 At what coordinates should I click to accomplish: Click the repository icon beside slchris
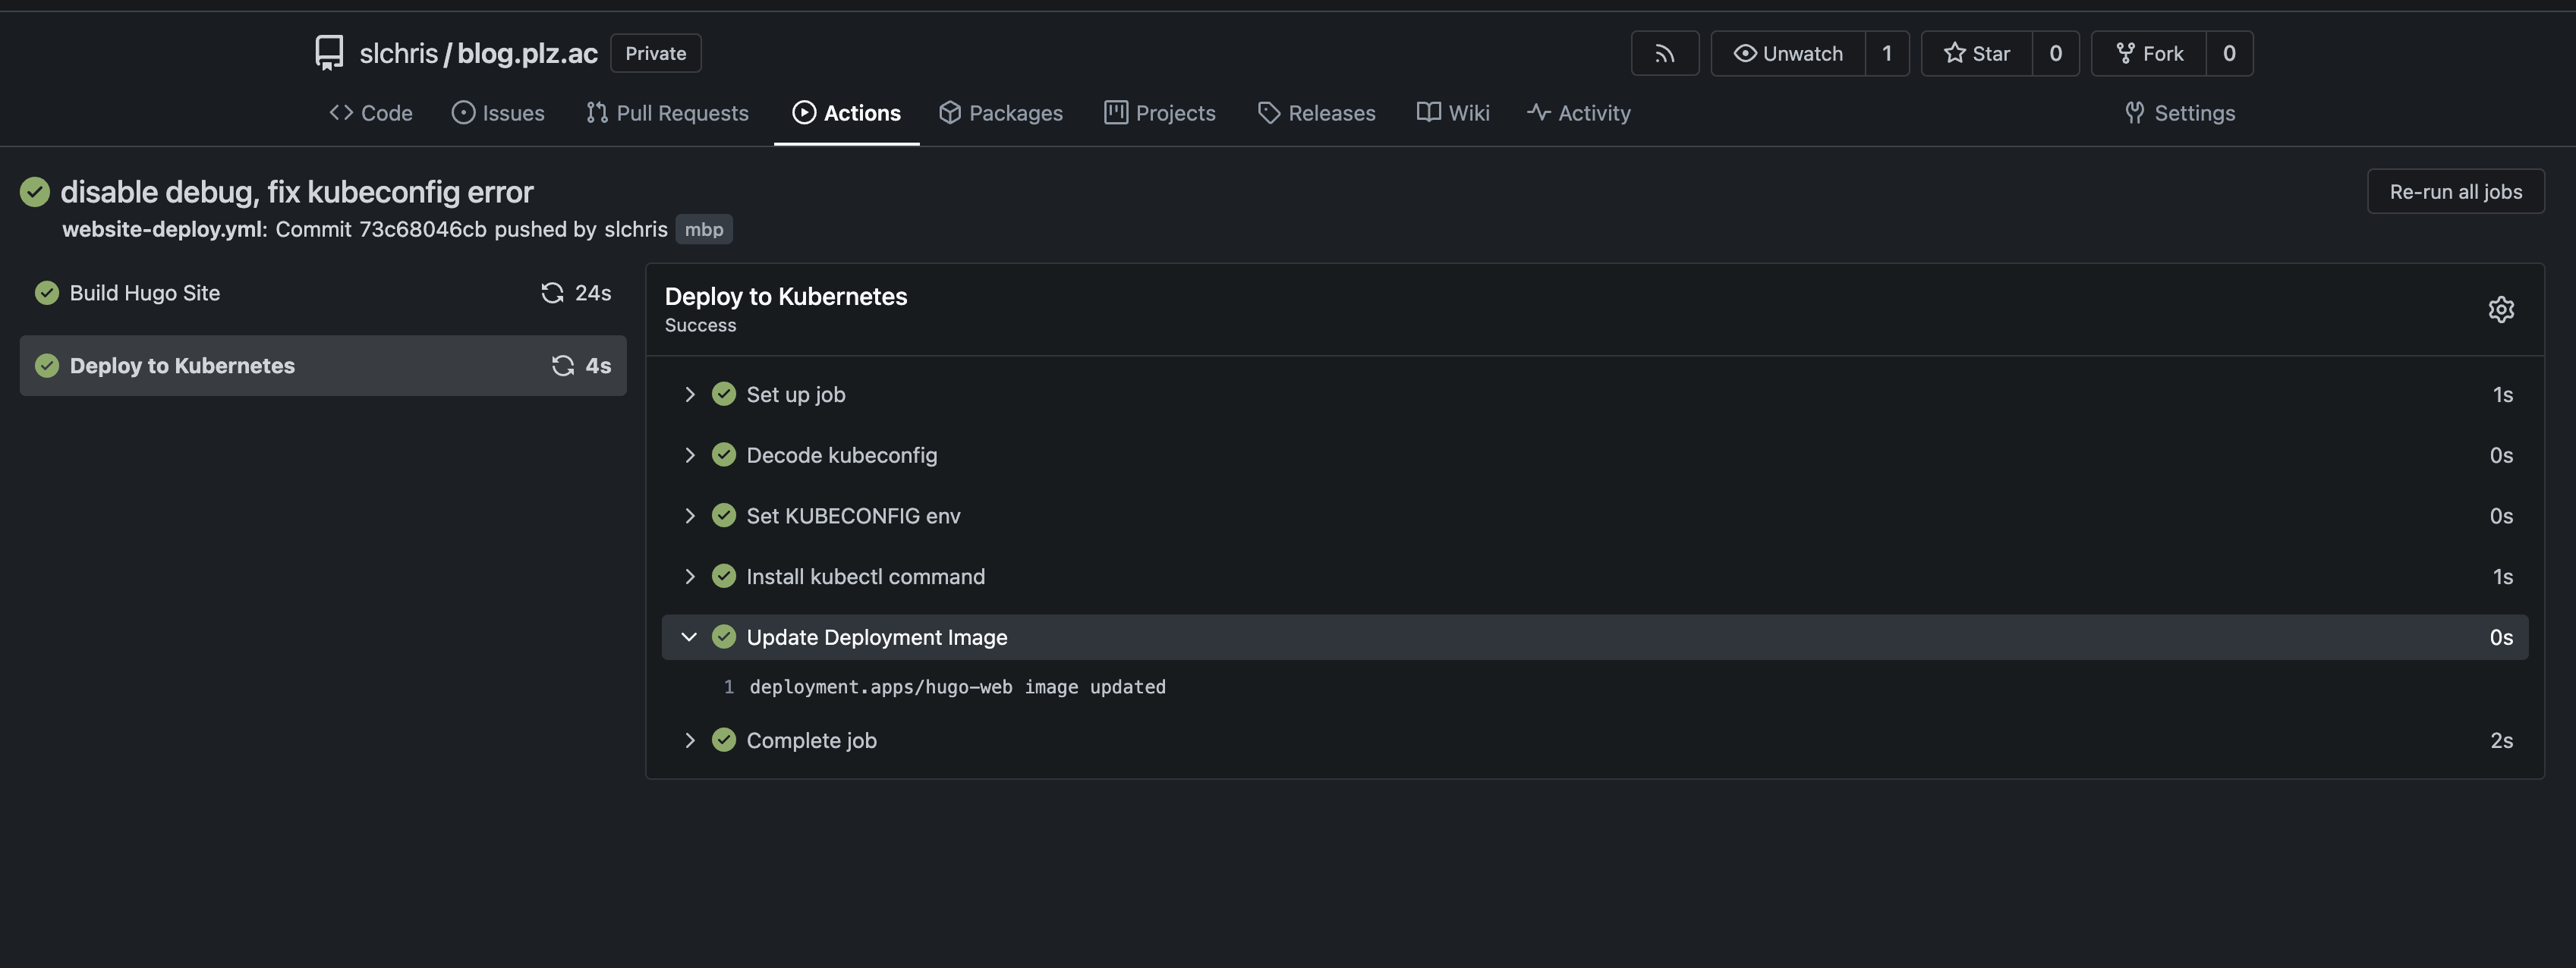329,53
